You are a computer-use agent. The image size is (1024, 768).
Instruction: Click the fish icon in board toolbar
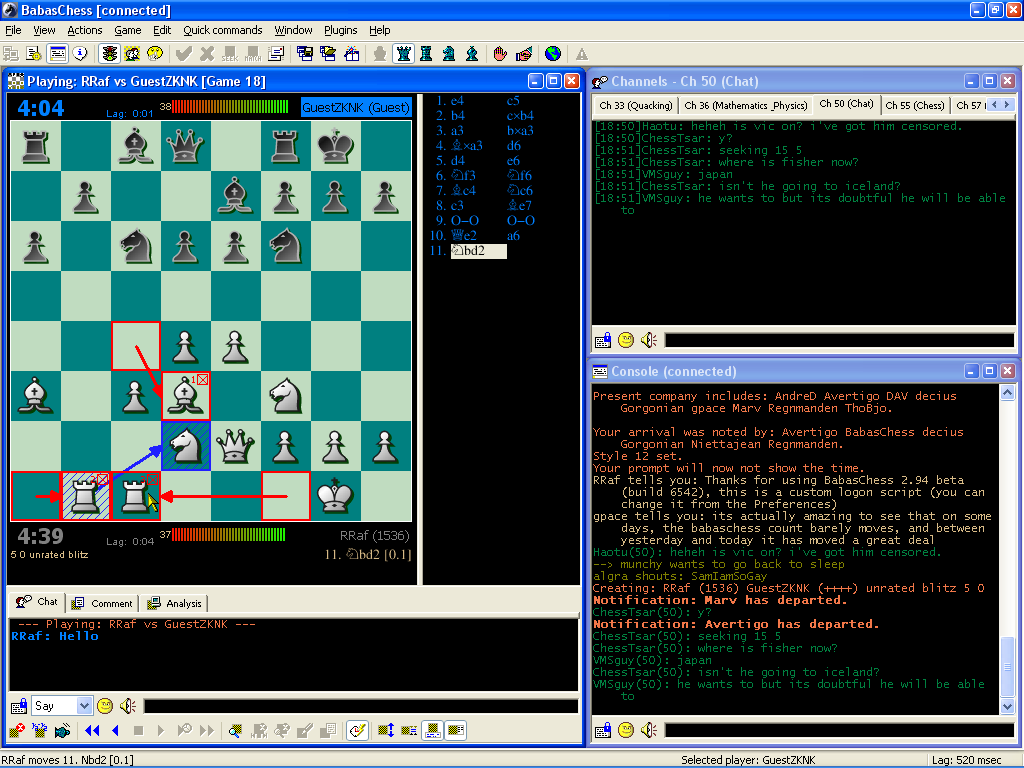click(x=63, y=730)
